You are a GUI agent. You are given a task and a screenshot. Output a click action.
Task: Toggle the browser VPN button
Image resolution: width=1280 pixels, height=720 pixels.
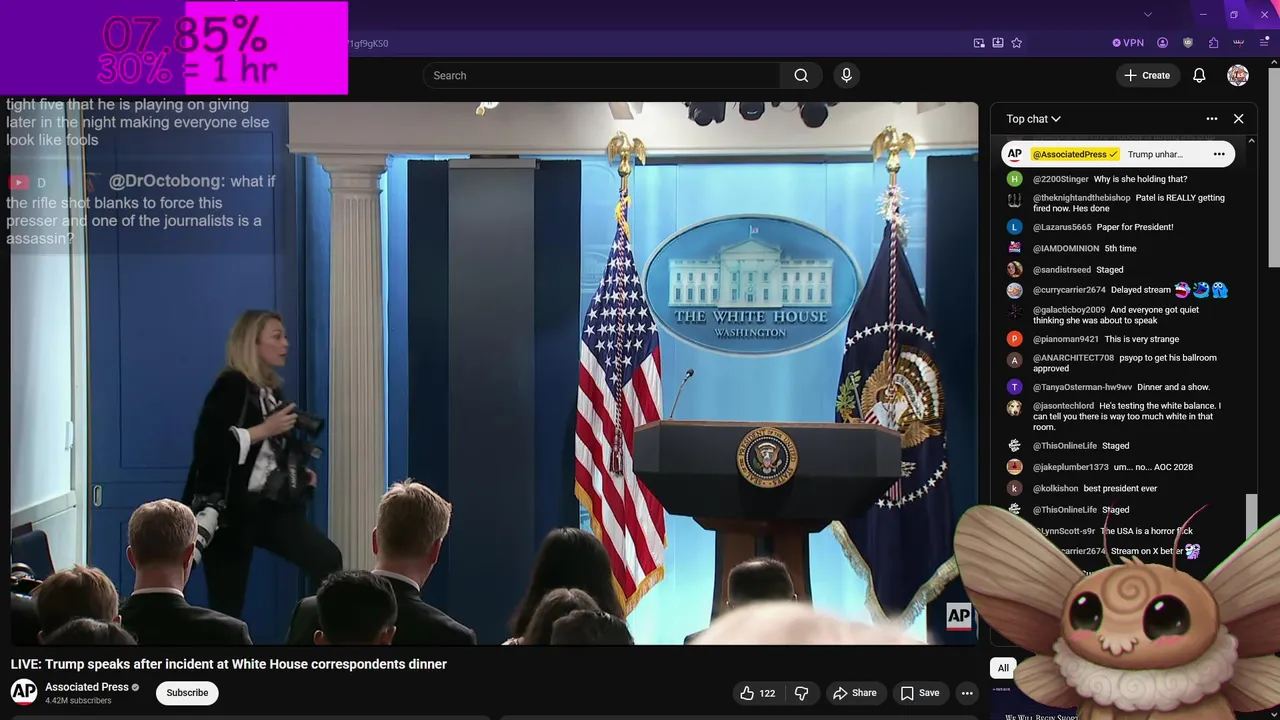(1128, 43)
